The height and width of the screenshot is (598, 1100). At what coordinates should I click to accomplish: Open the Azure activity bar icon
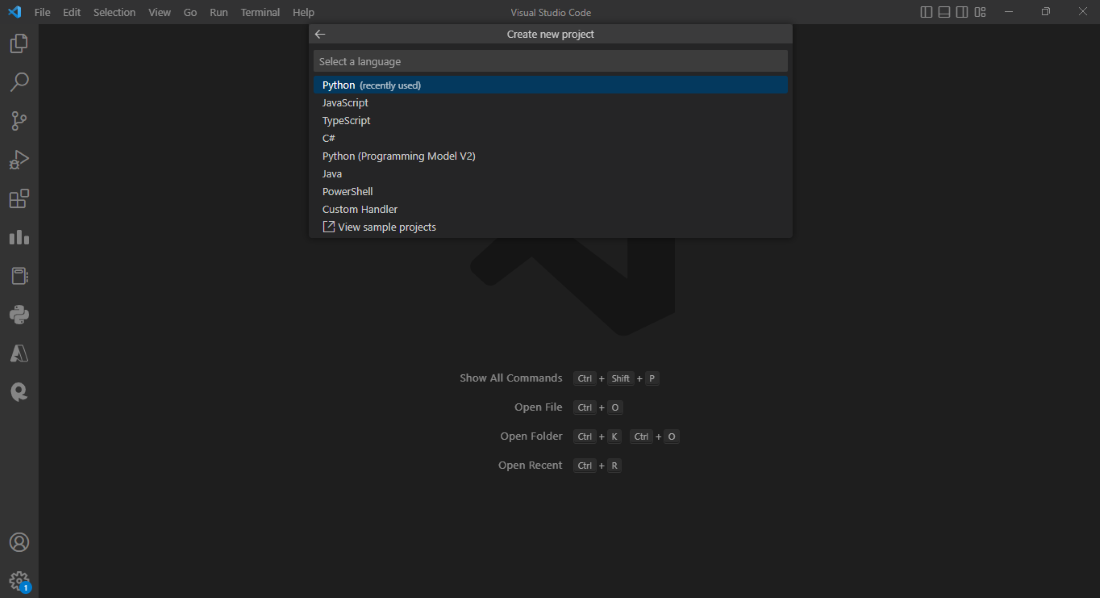(19, 353)
